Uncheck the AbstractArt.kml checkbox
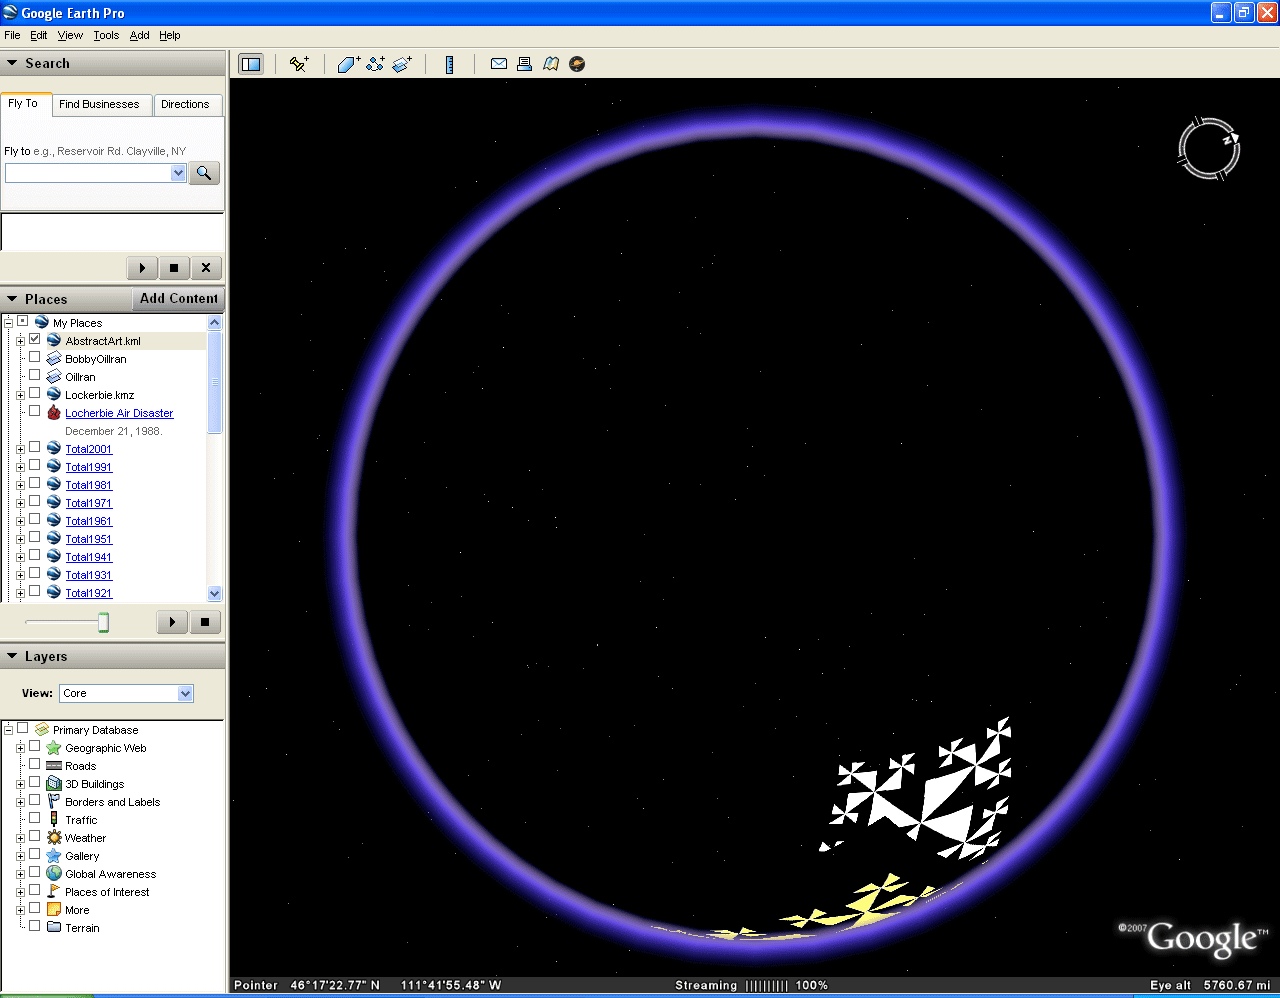This screenshot has width=1280, height=998. [35, 340]
